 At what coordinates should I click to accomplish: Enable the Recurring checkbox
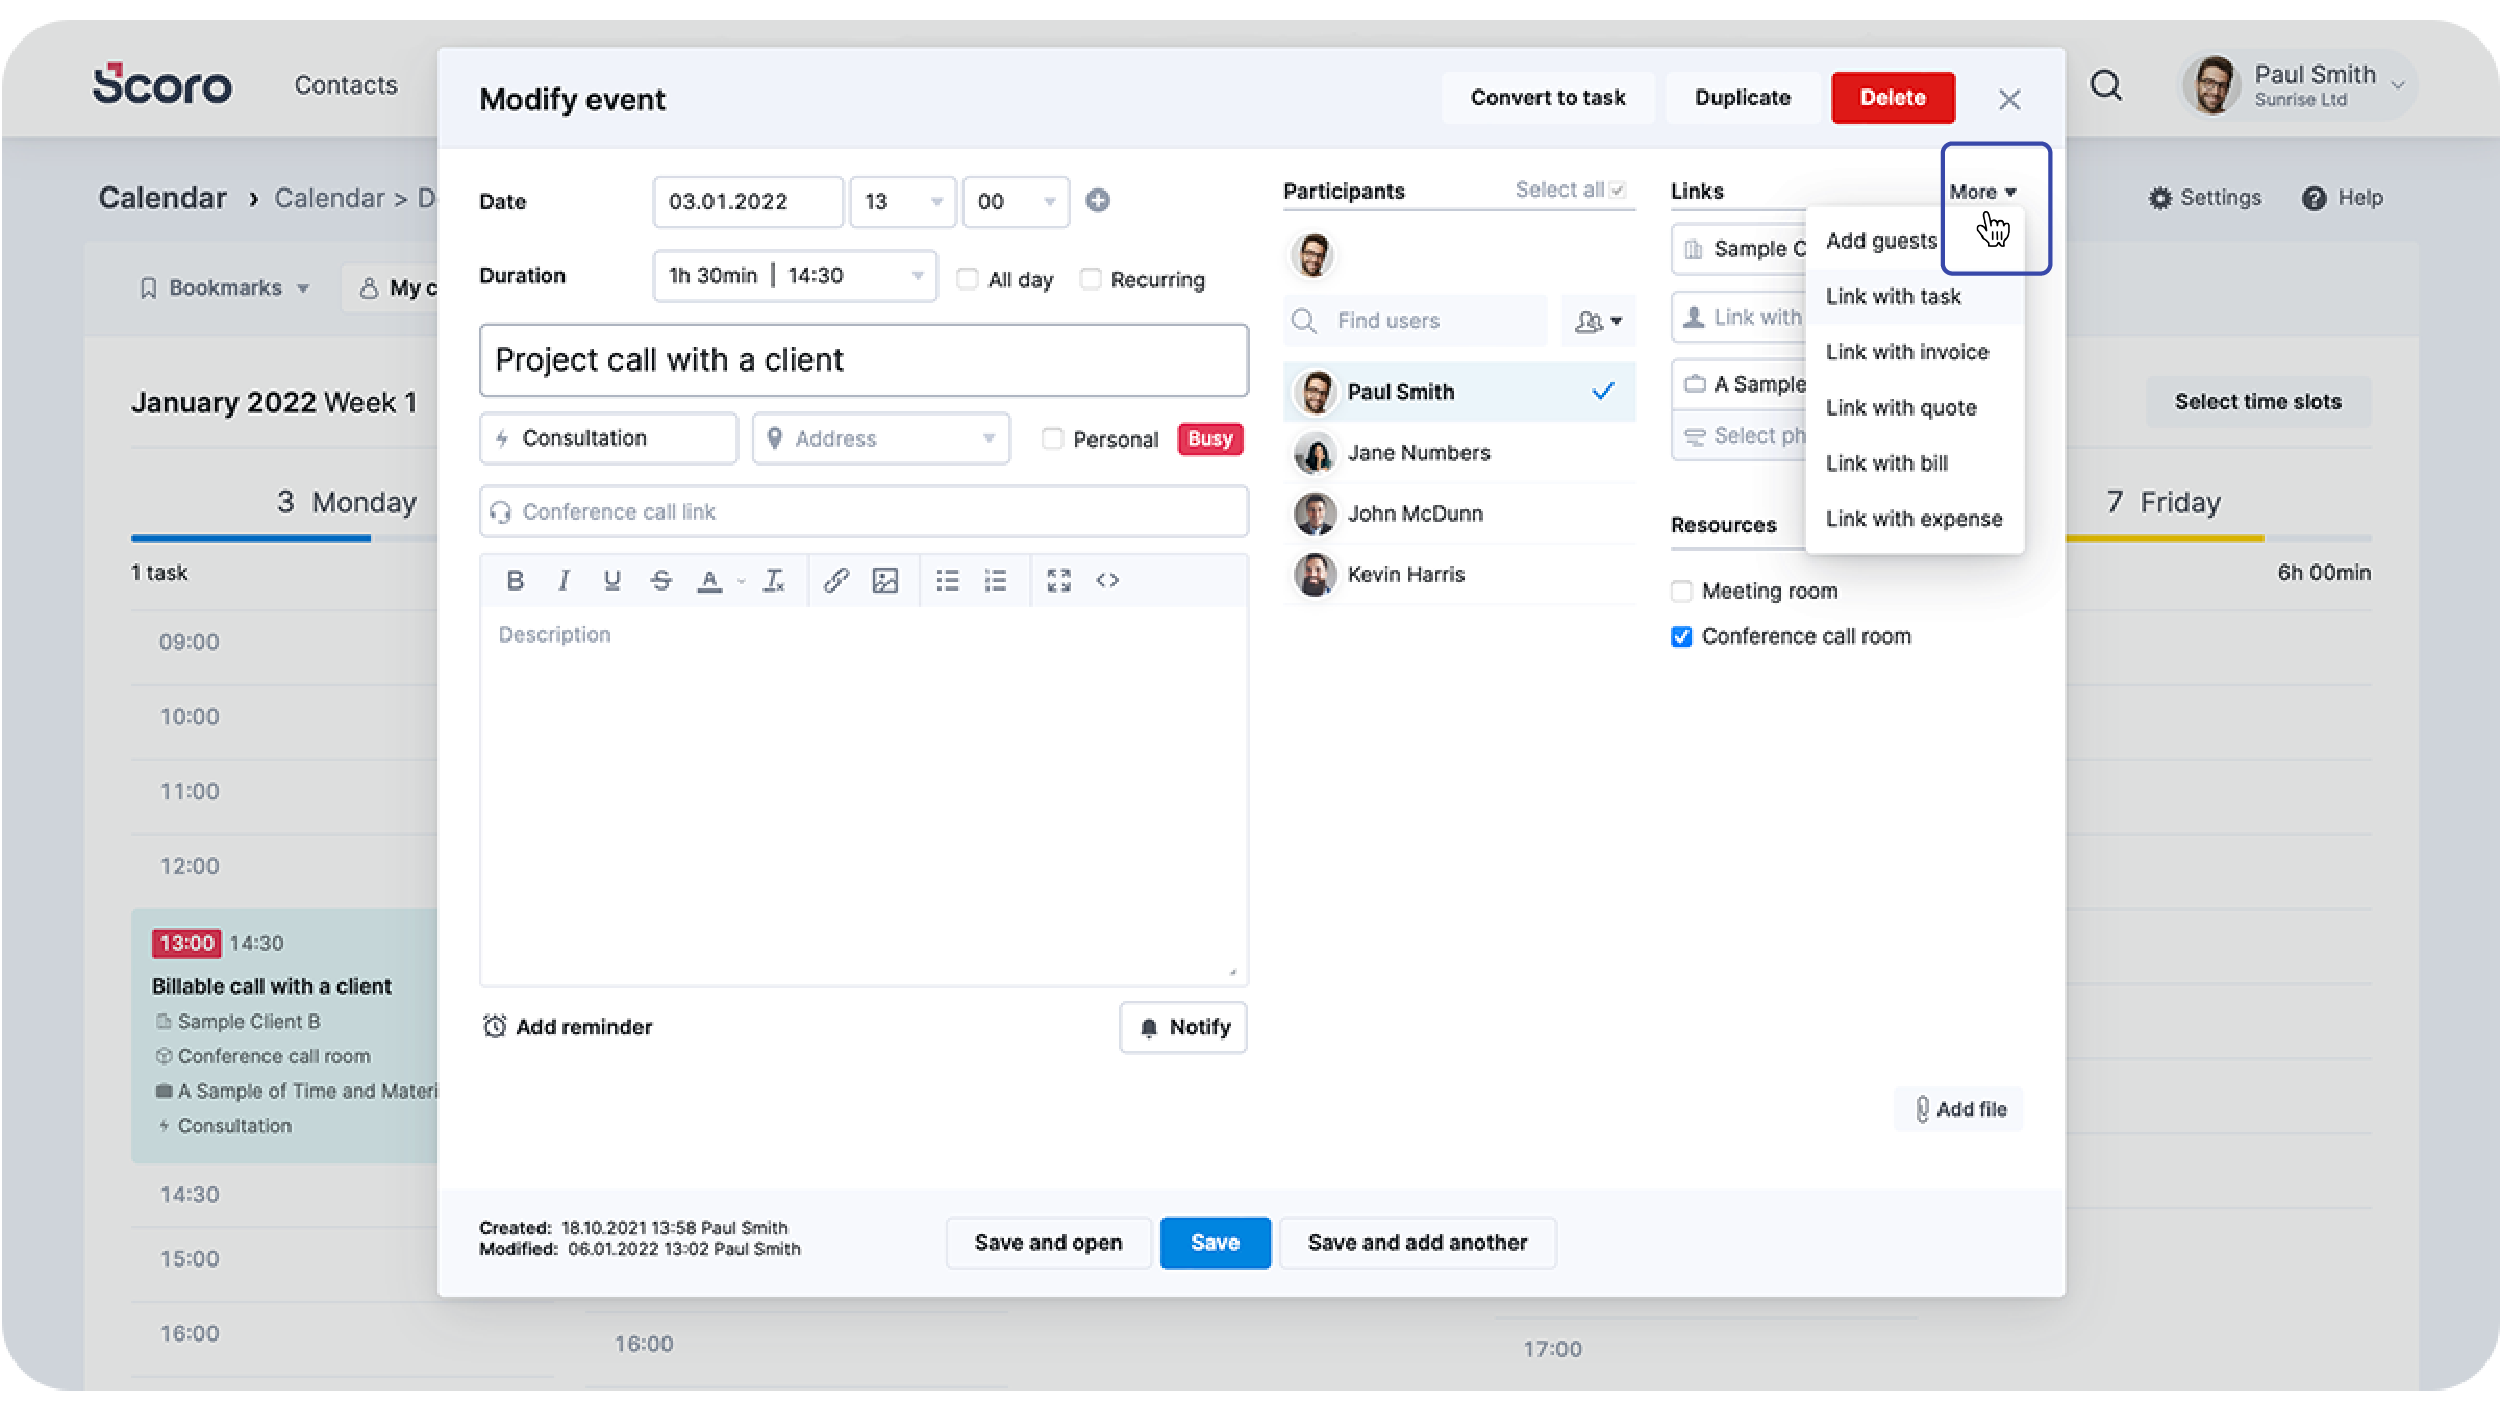[x=1091, y=279]
